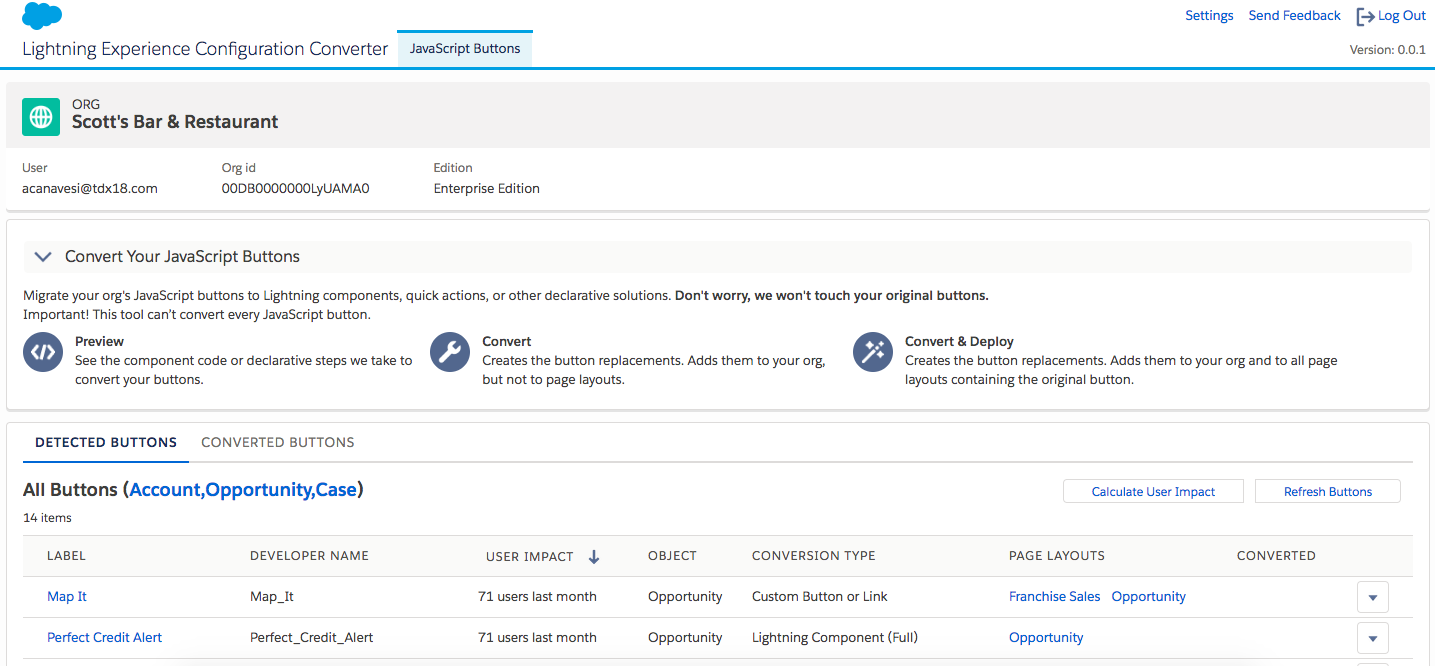
Task: Select the JavaScript Buttons tab
Action: (x=465, y=48)
